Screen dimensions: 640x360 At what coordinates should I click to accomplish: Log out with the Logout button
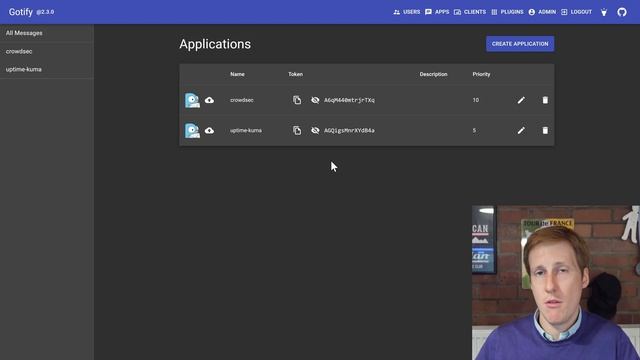[576, 12]
